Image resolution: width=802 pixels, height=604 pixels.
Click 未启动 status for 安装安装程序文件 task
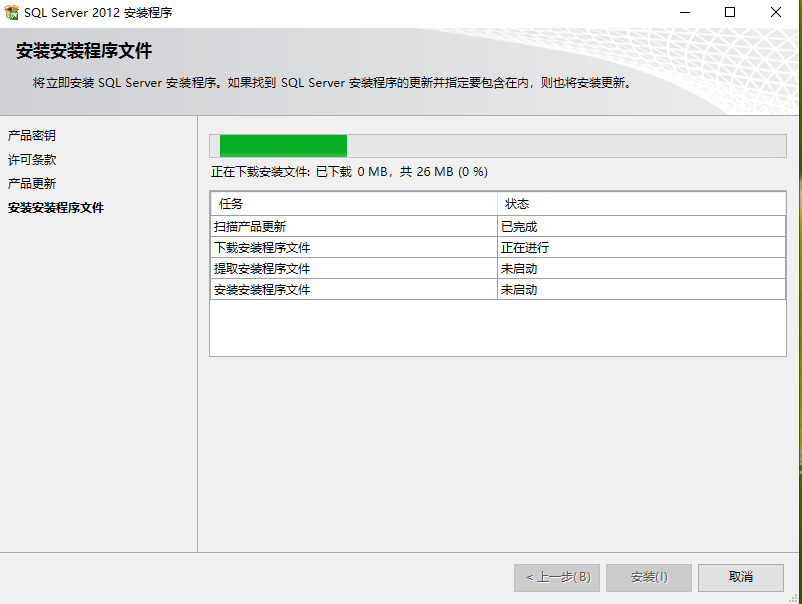pos(641,289)
